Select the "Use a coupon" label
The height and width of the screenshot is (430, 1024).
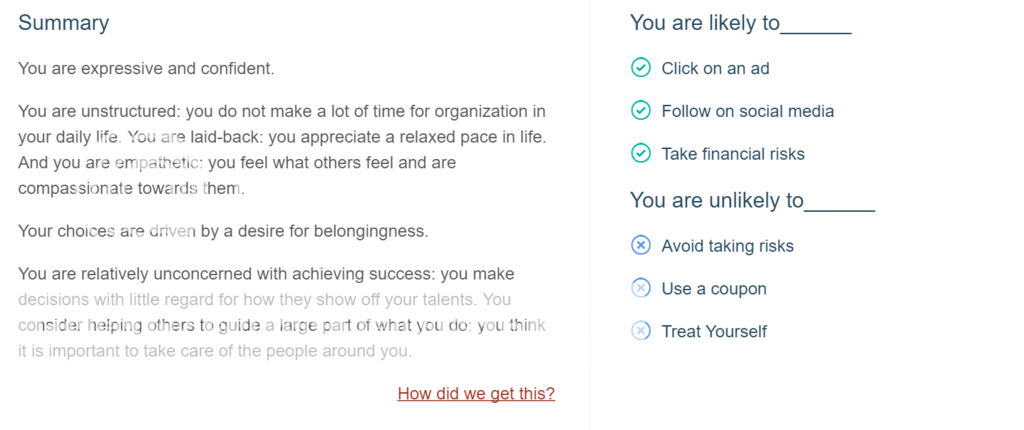click(x=713, y=288)
